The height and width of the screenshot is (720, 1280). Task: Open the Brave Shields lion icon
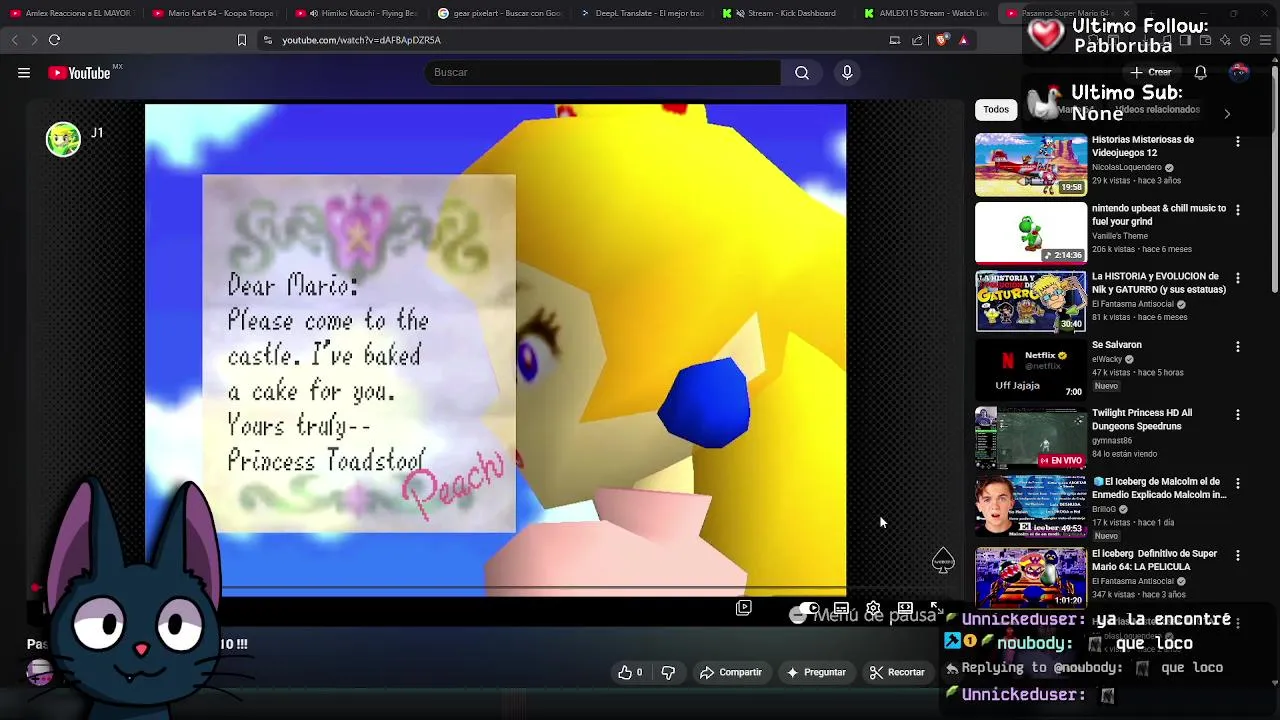point(942,40)
